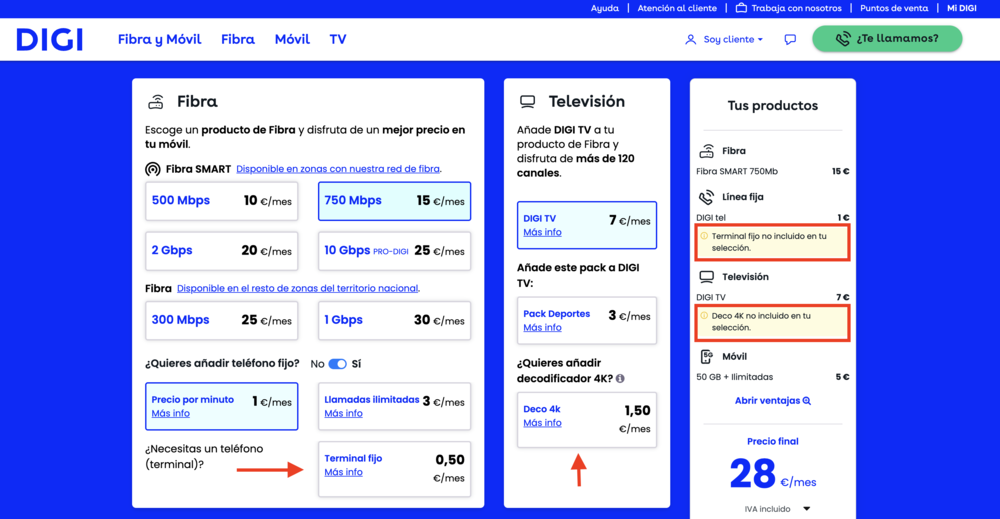This screenshot has width=1000, height=519.
Task: Pick the Llamadas ilimitadas option
Action: 394,406
